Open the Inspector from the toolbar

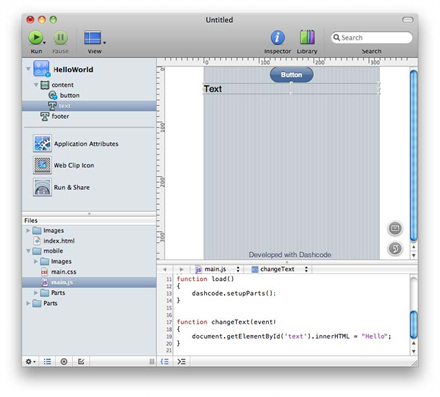(277, 37)
